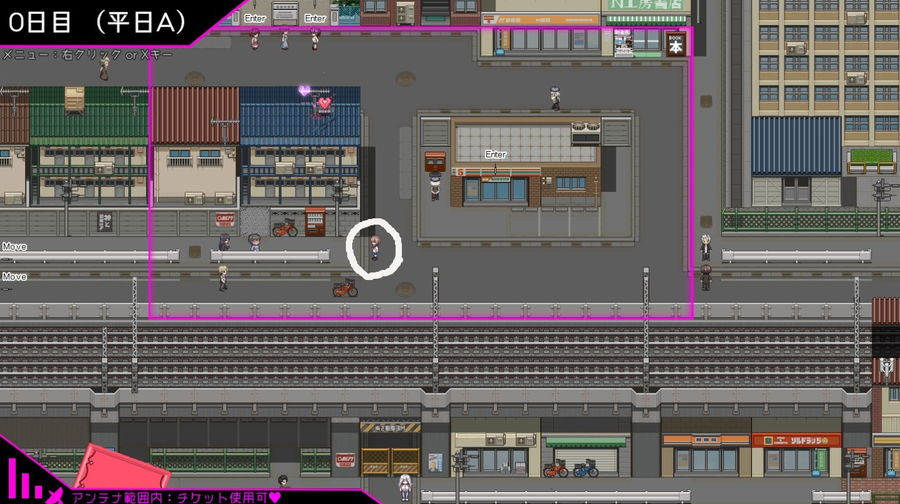The image size is (900, 504).
Task: Click the upper Move label on the left
Action: tap(14, 247)
